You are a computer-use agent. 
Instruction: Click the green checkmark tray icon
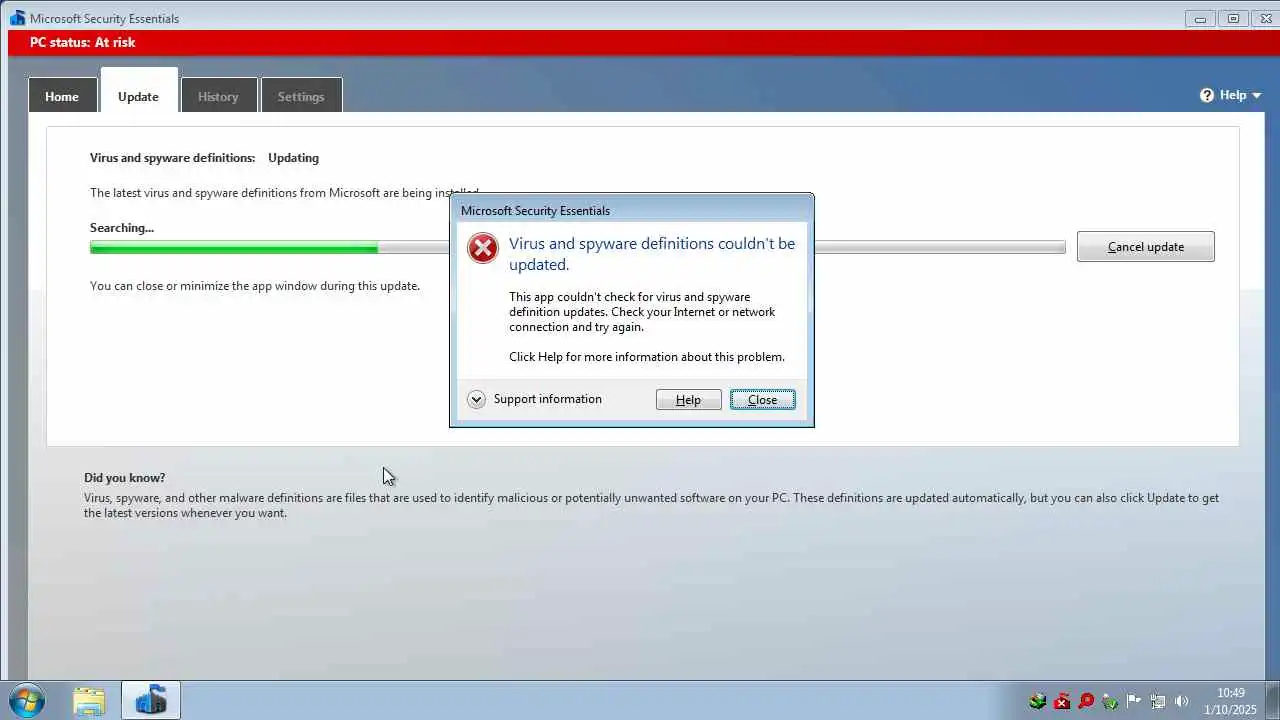tap(1110, 701)
